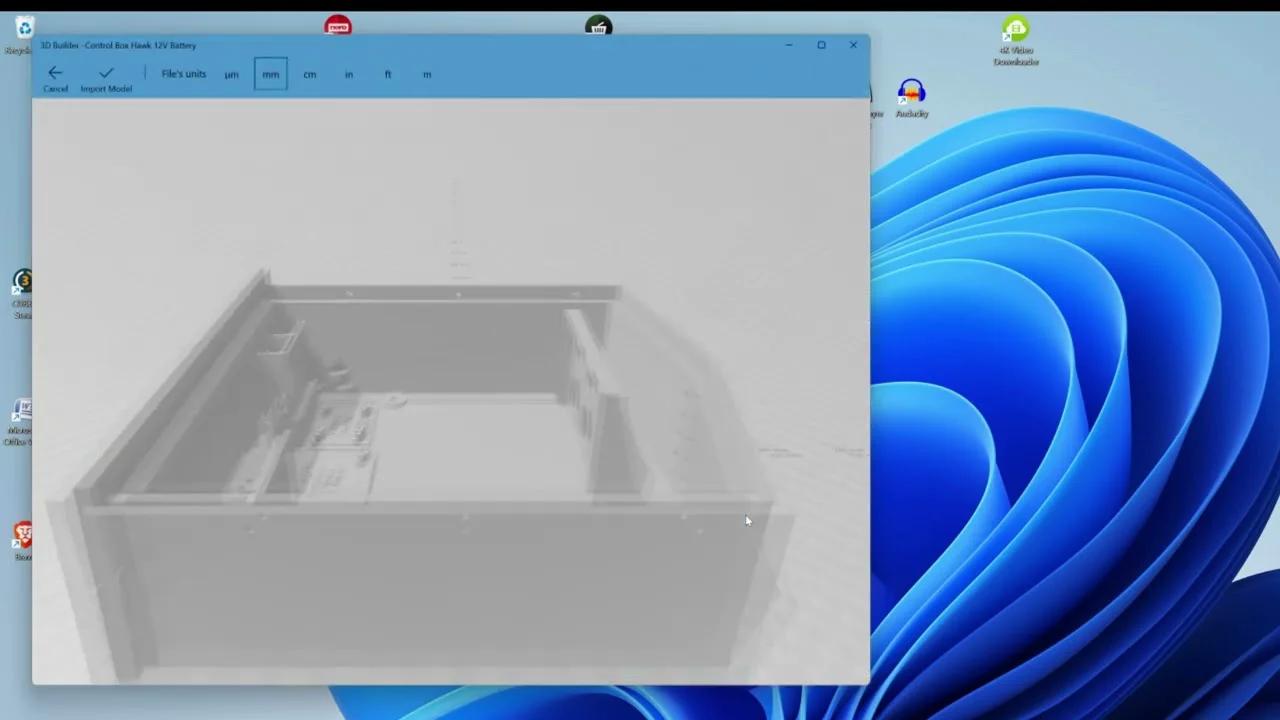The width and height of the screenshot is (1280, 720).
Task: Launch the Brave browser shortcut
Action: click(23, 538)
